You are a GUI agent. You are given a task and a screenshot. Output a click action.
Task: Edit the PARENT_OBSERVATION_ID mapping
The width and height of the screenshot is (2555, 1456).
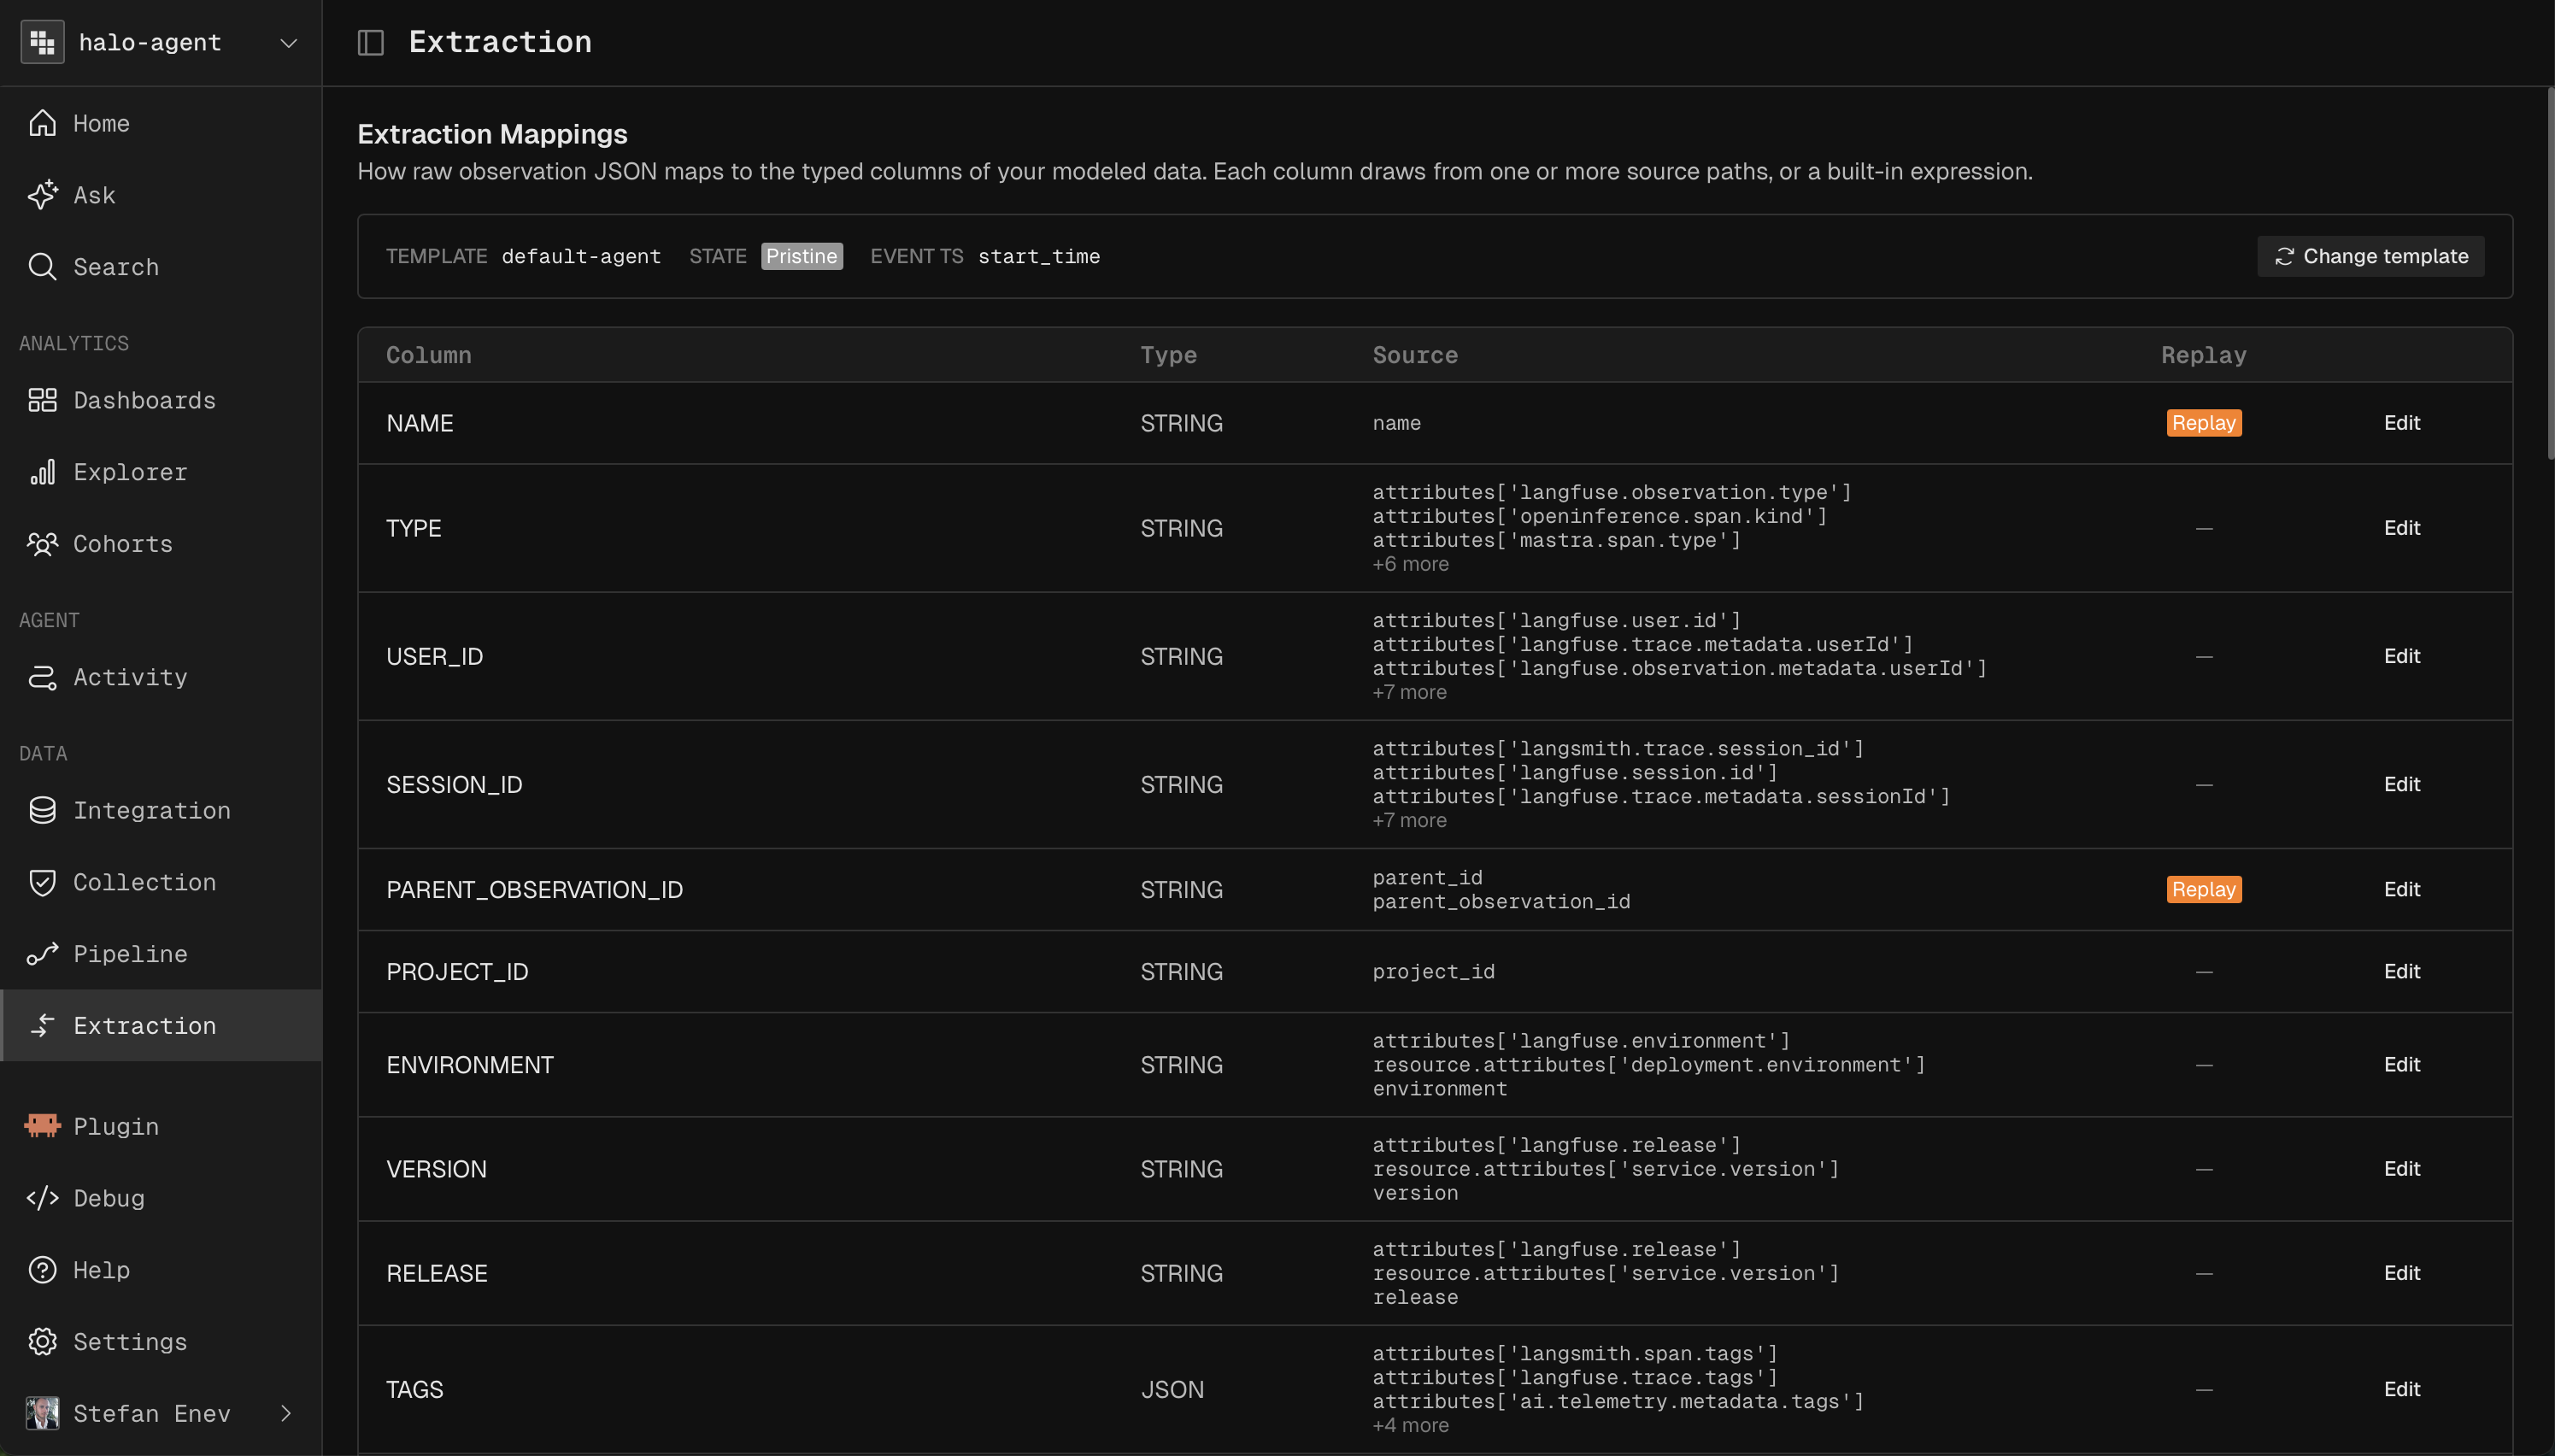click(2401, 889)
